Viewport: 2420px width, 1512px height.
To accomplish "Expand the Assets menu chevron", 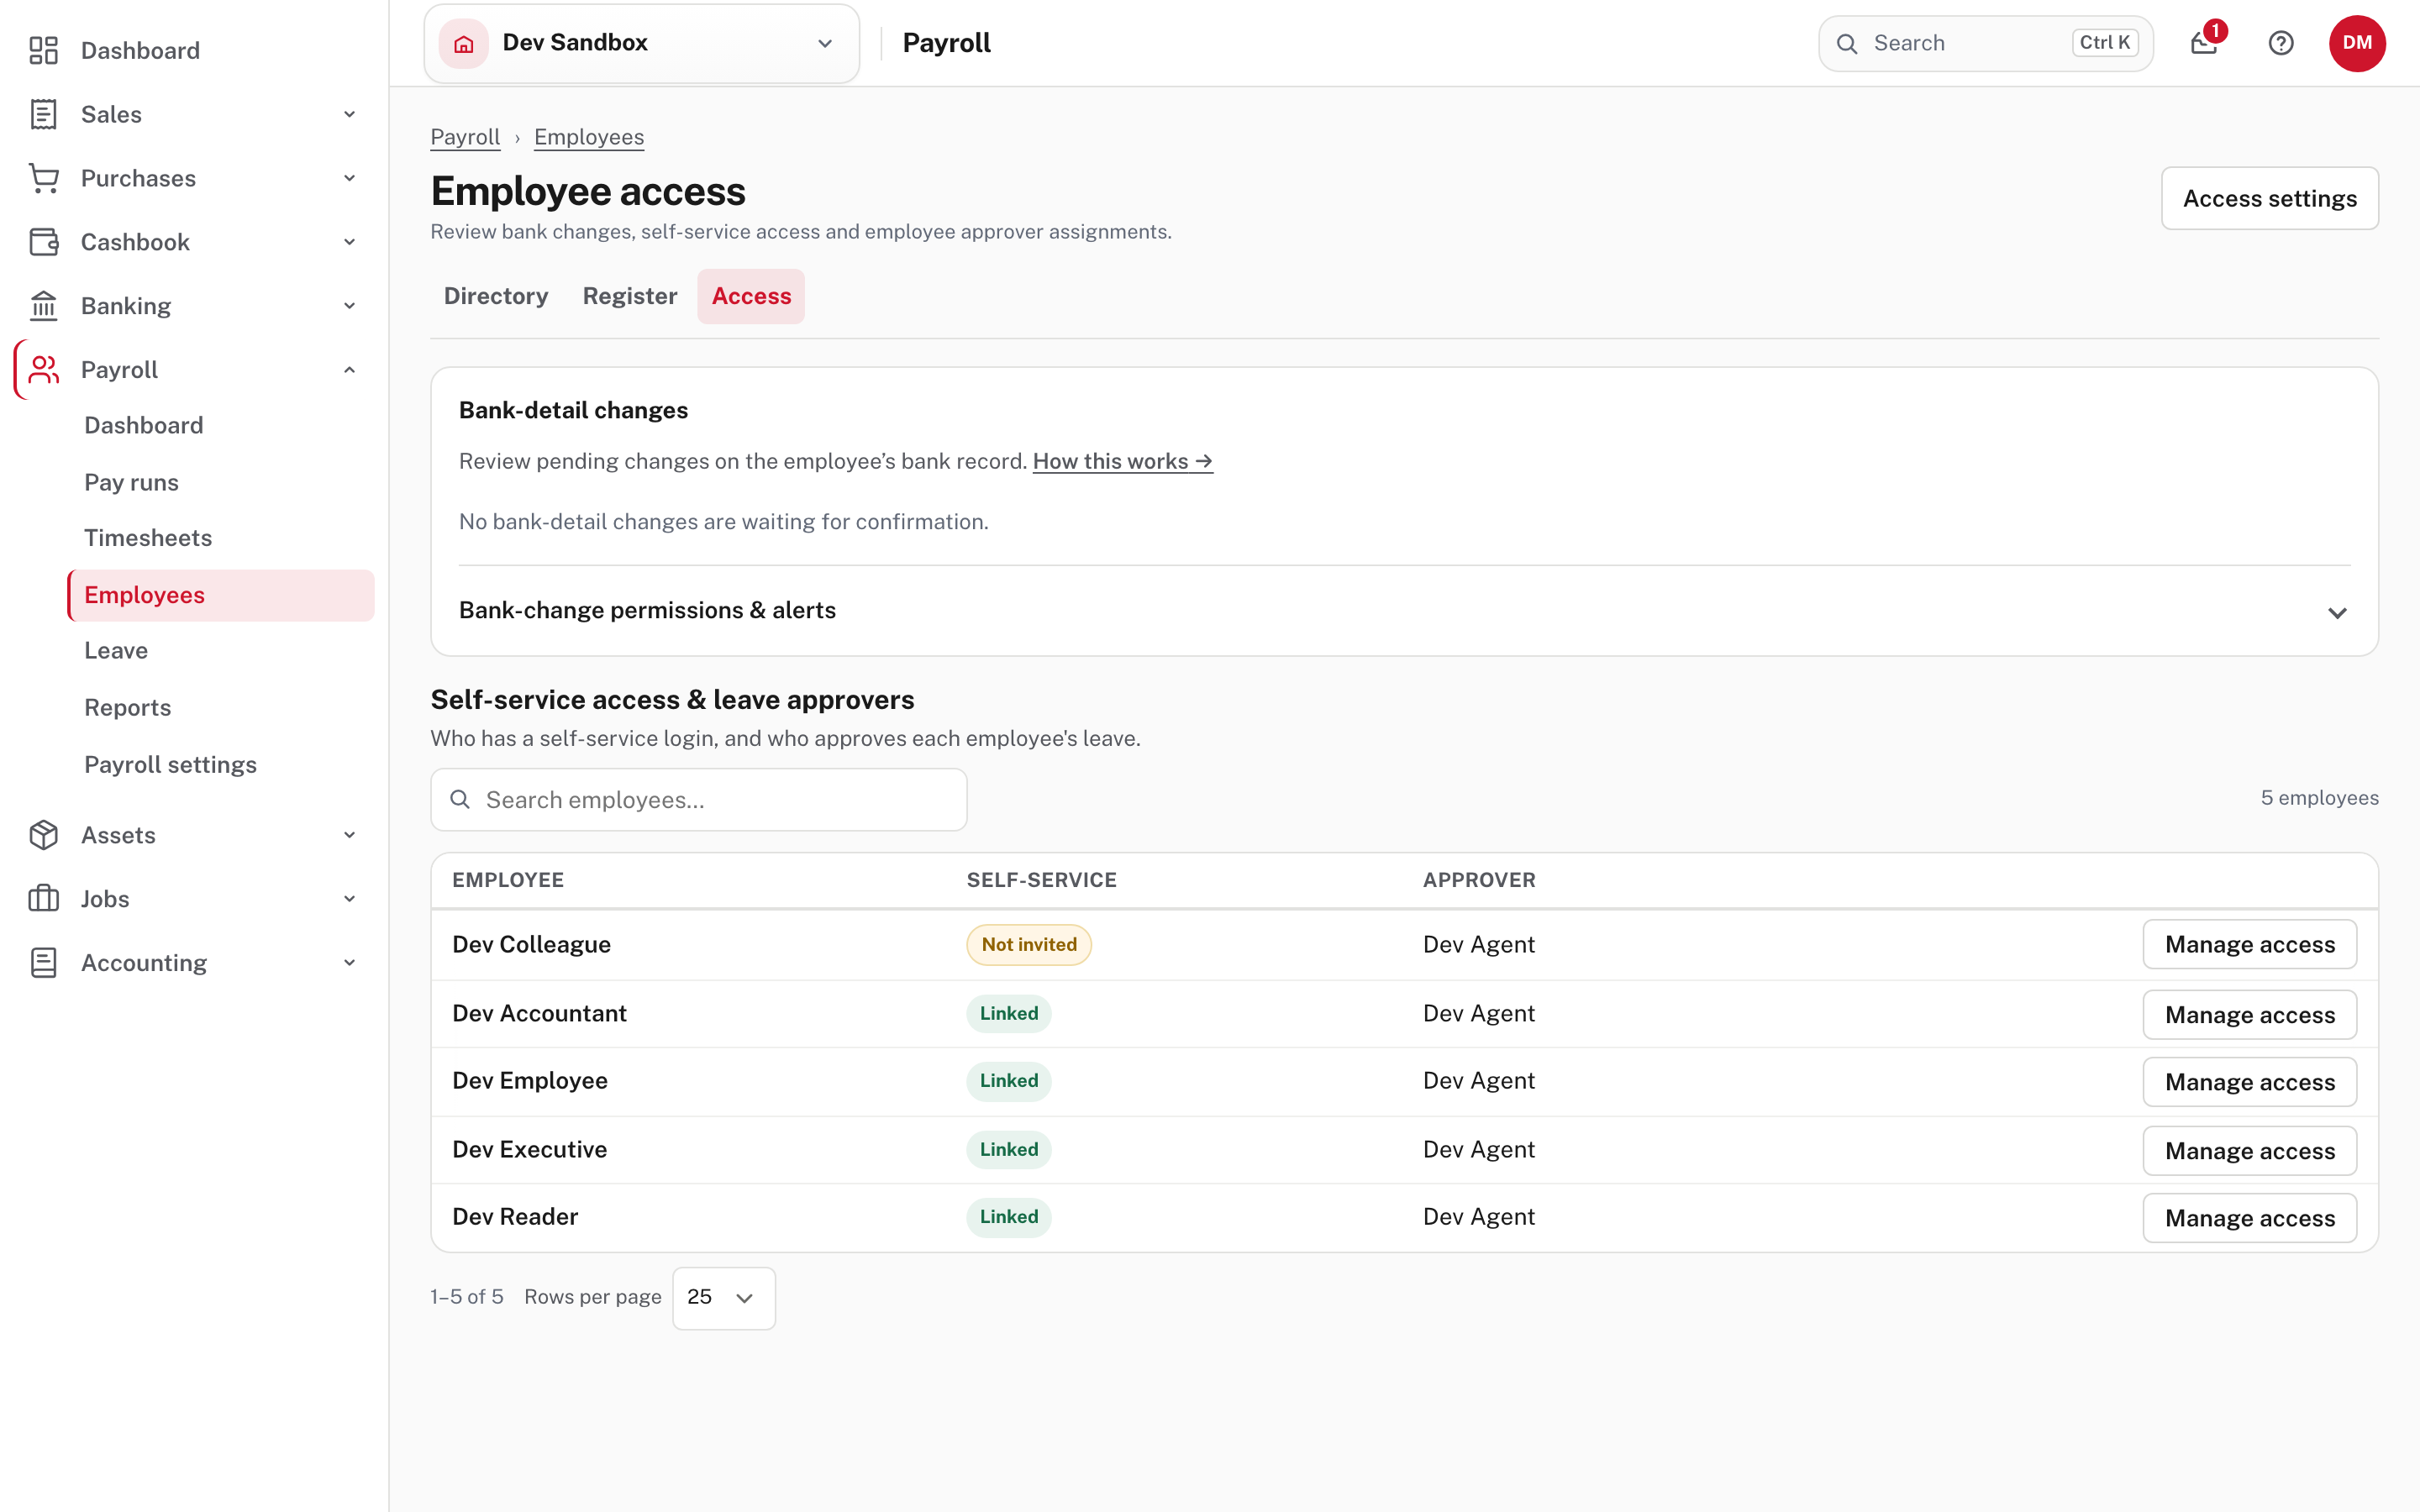I will (x=349, y=835).
